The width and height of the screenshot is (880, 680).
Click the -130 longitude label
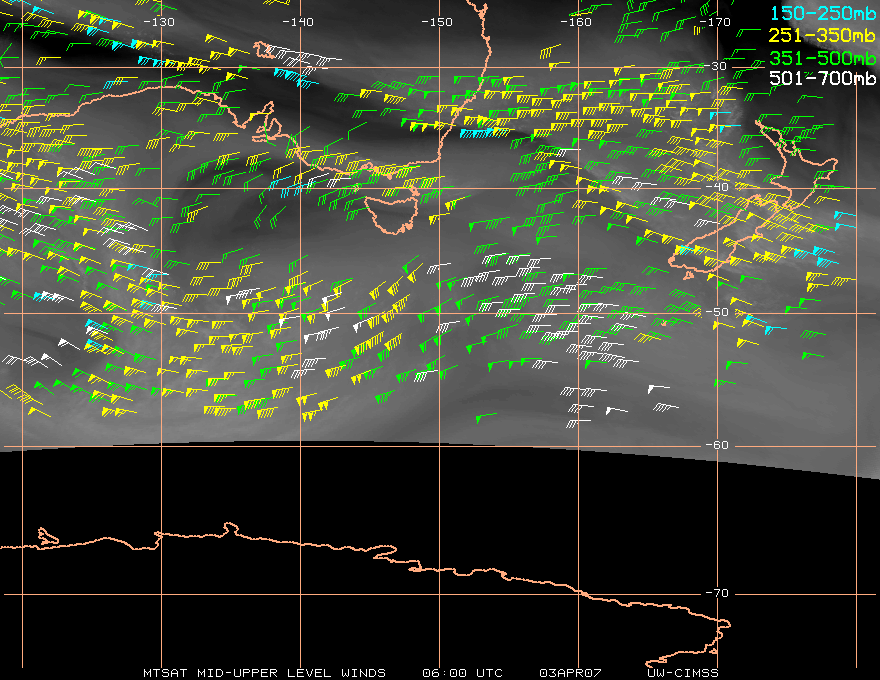[159, 21]
